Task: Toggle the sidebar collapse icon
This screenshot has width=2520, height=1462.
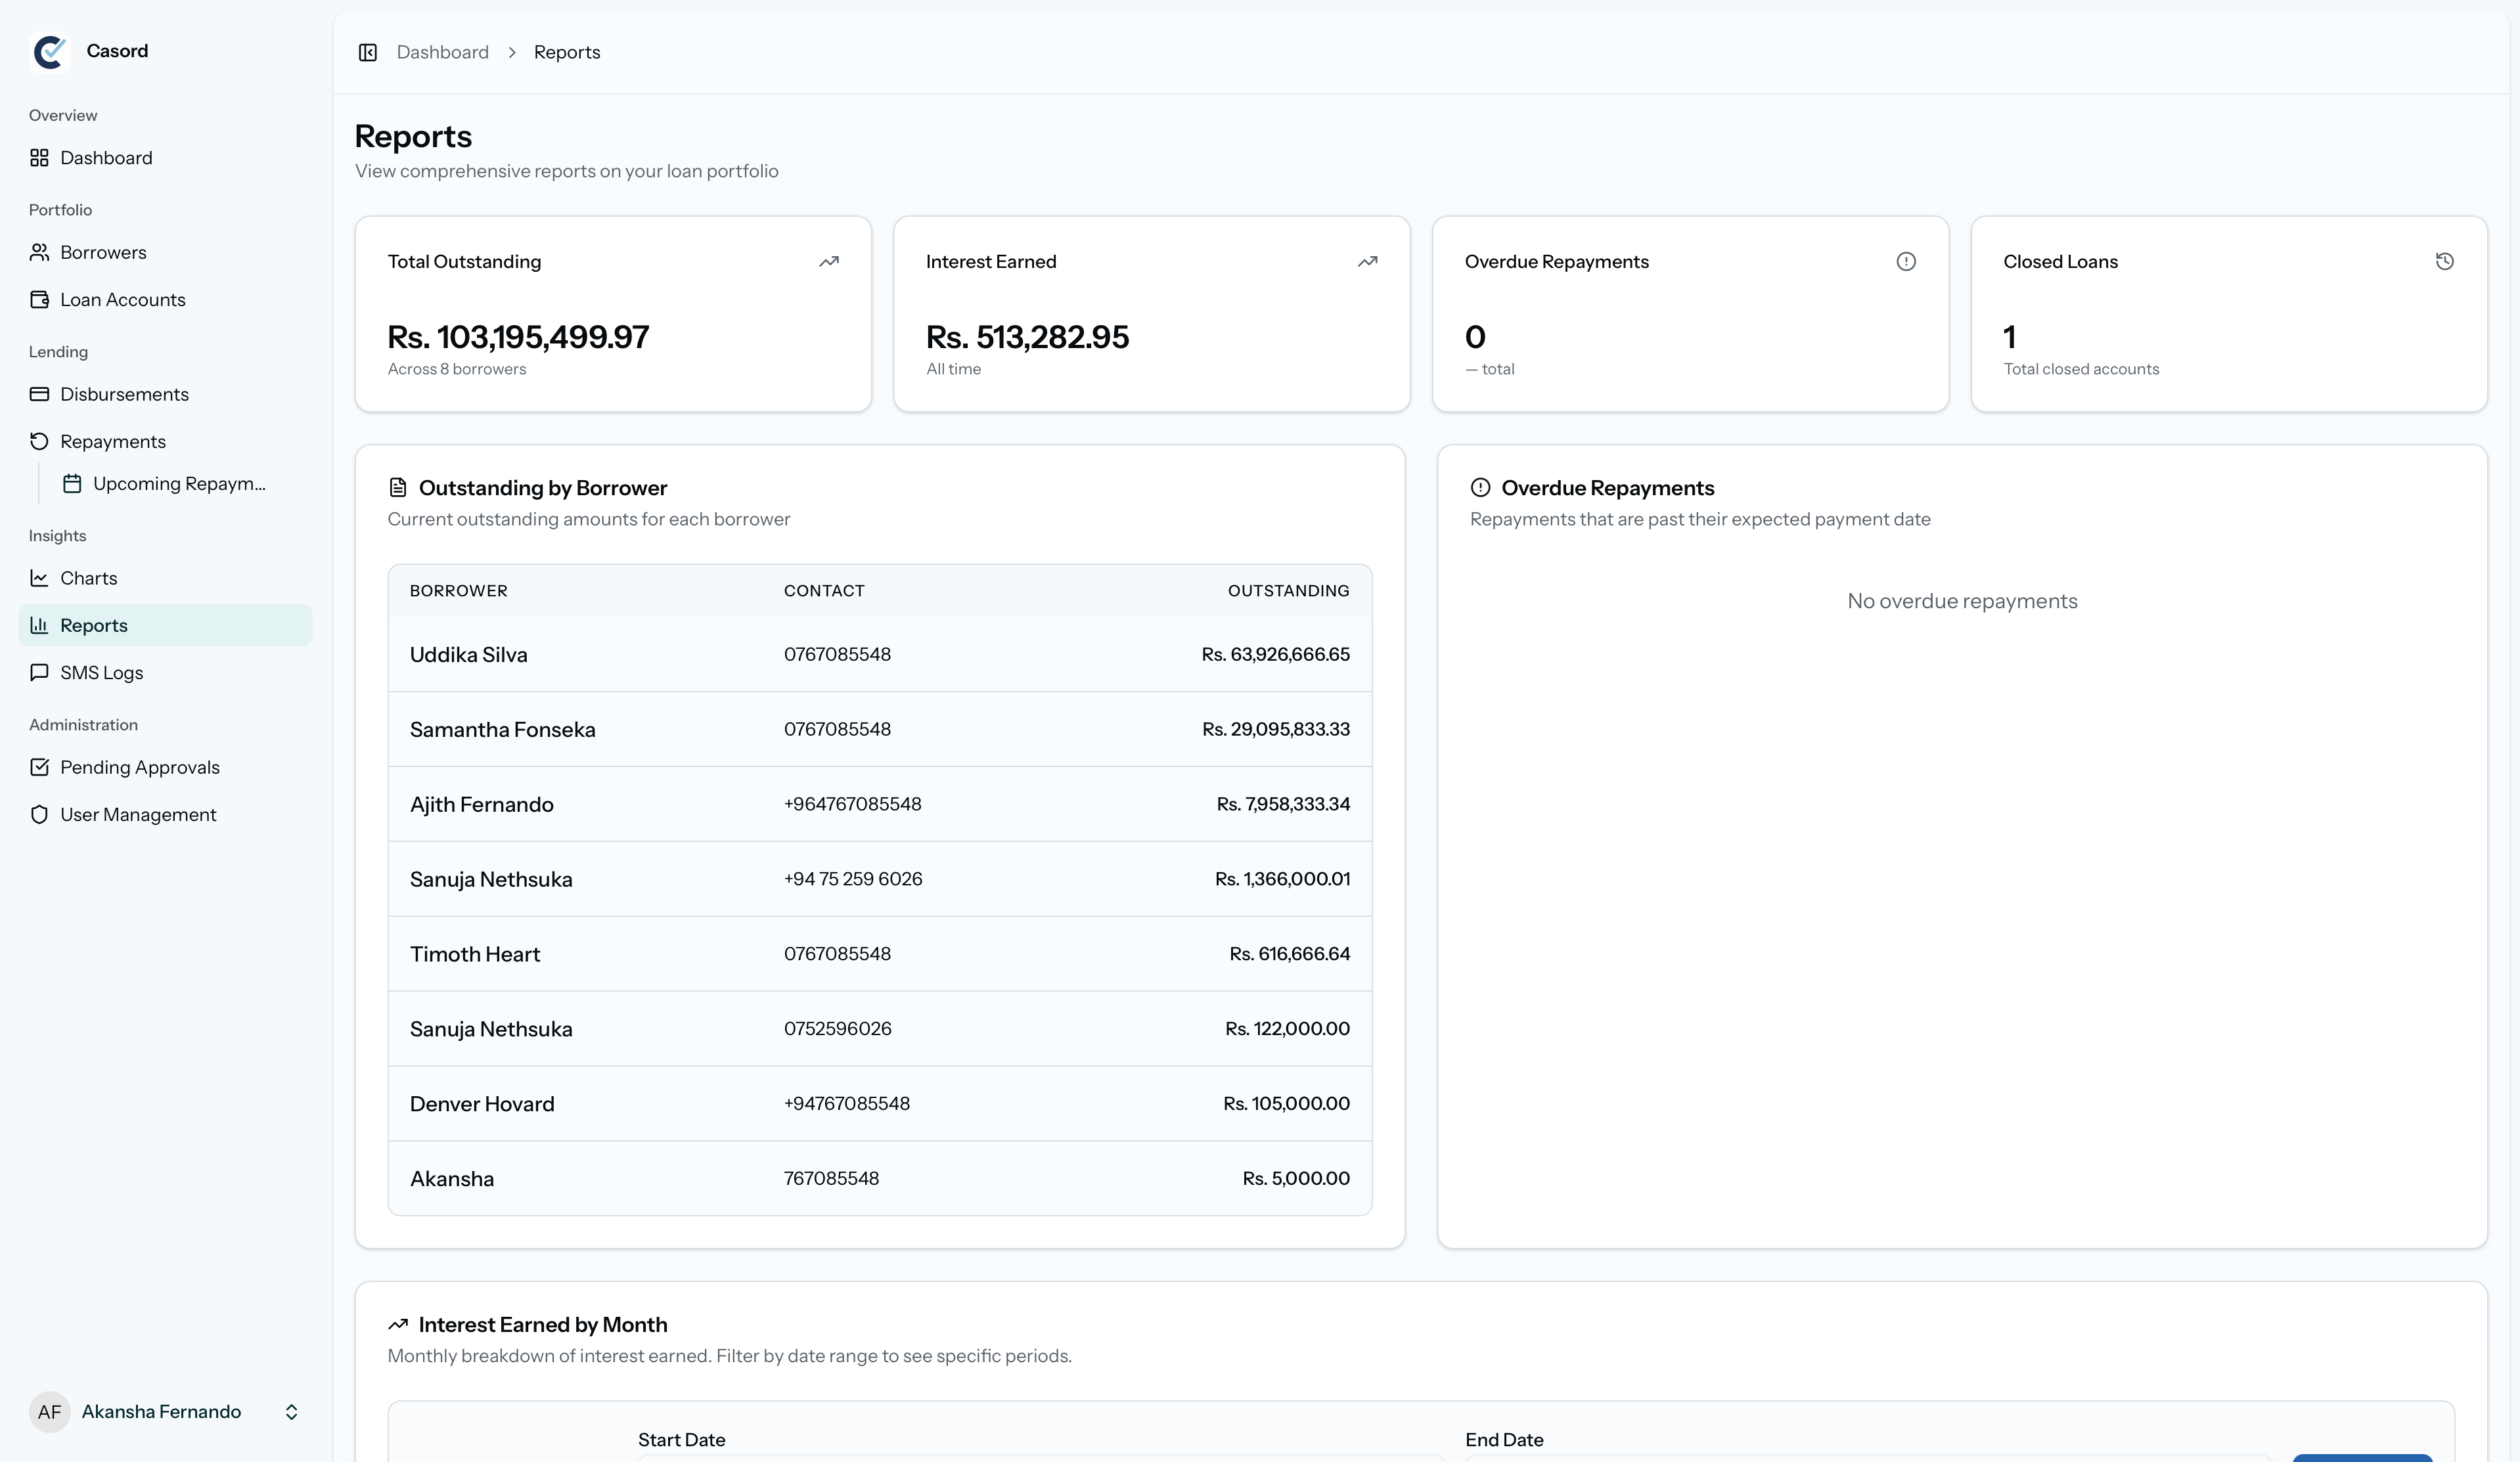Action: pos(367,52)
